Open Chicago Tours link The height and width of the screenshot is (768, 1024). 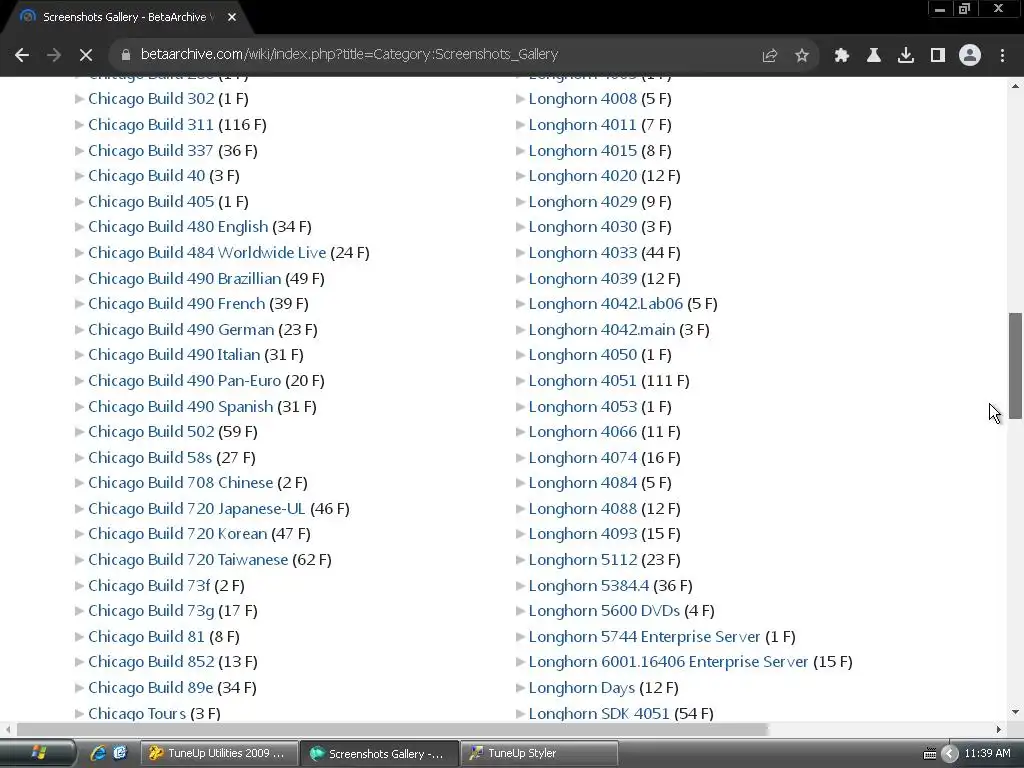tap(137, 713)
